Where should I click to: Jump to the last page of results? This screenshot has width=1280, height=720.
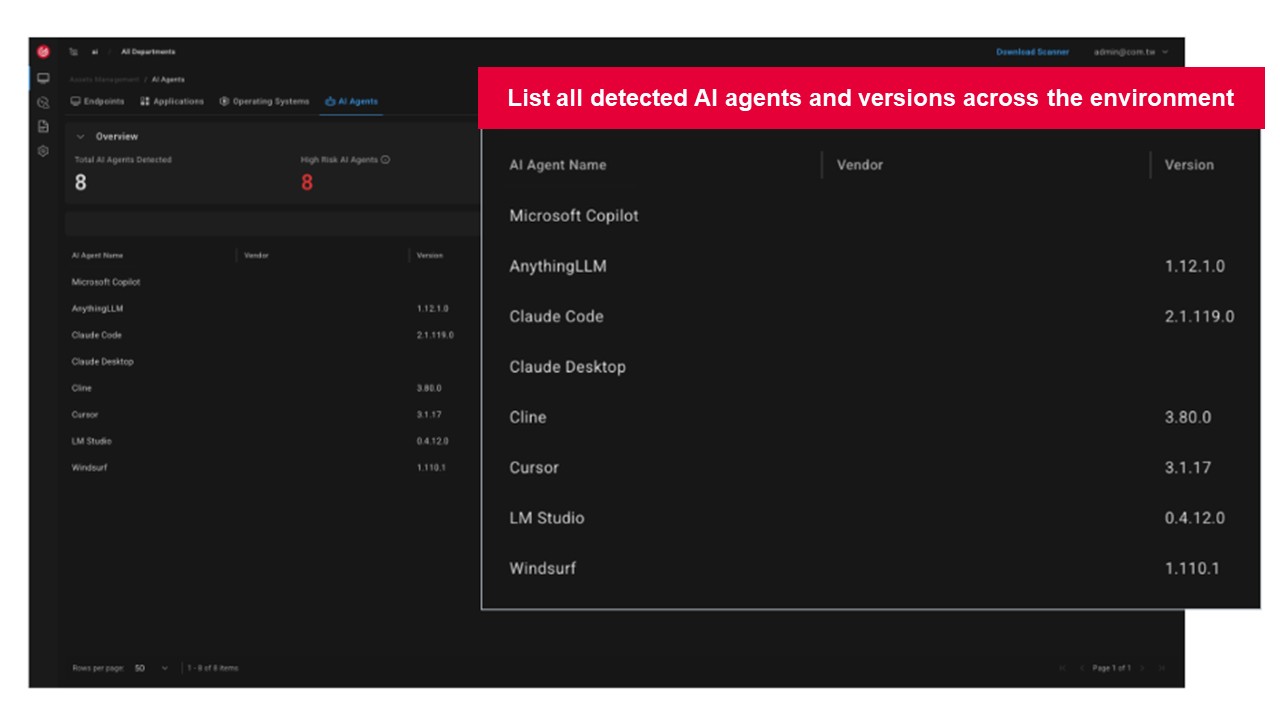1161,668
